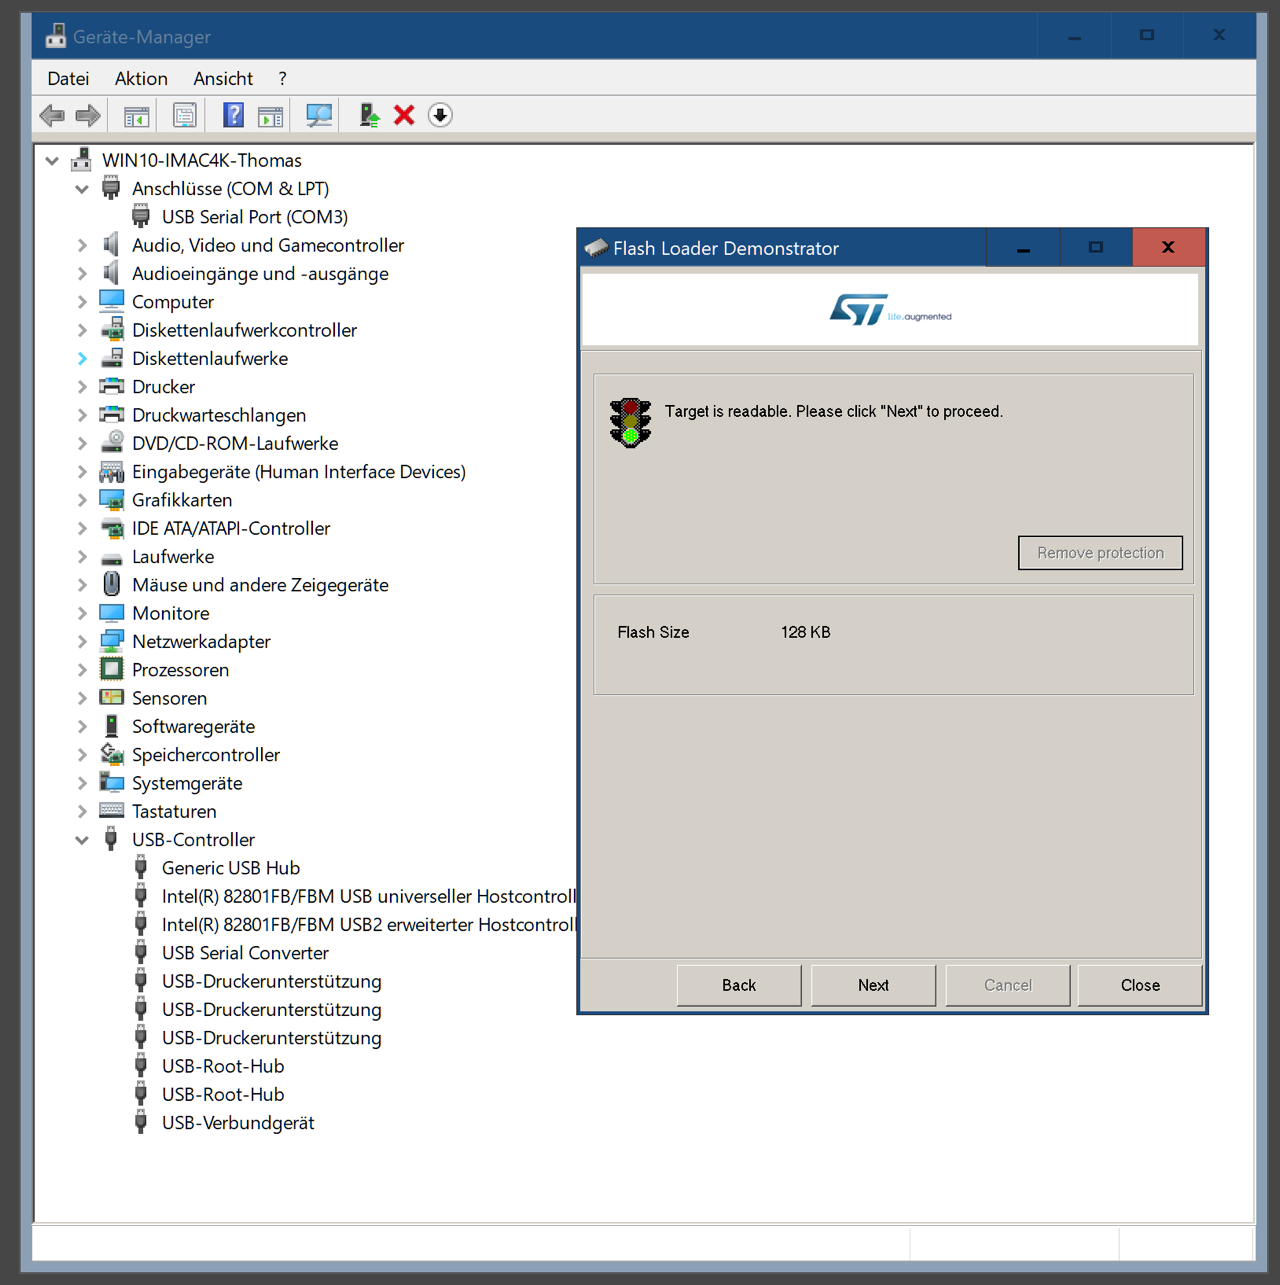1280x1285 pixels.
Task: Click Next in Flash Loader Demonstrator
Action: [873, 985]
